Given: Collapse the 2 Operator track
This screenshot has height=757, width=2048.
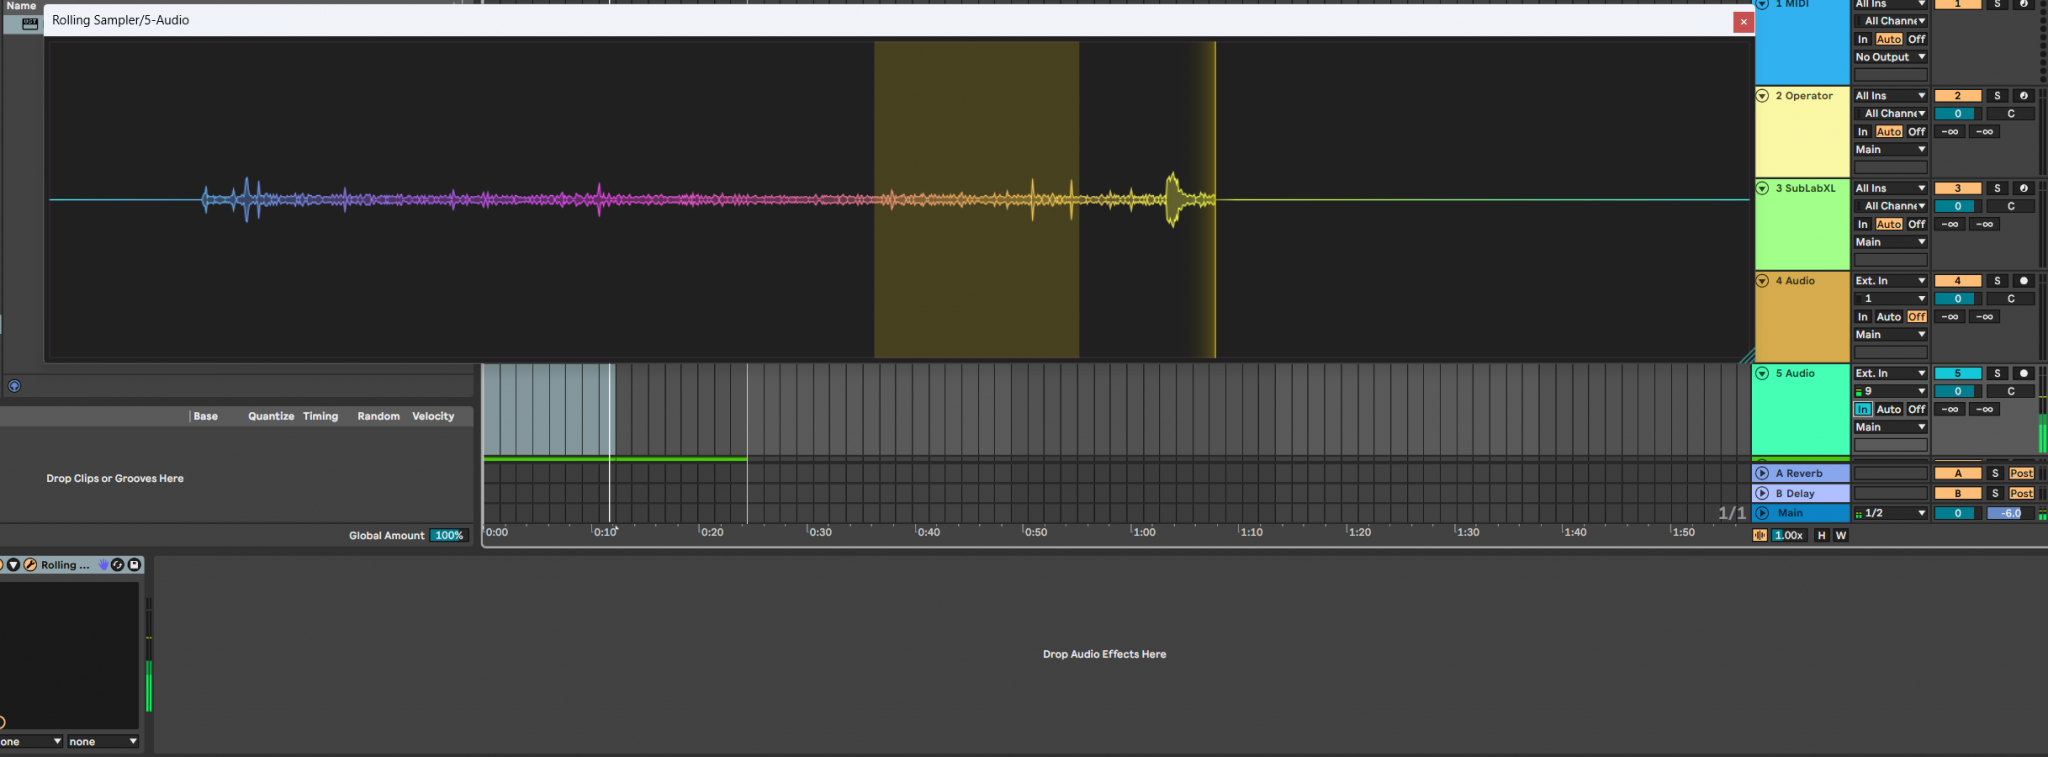Looking at the screenshot, I should click(1762, 96).
